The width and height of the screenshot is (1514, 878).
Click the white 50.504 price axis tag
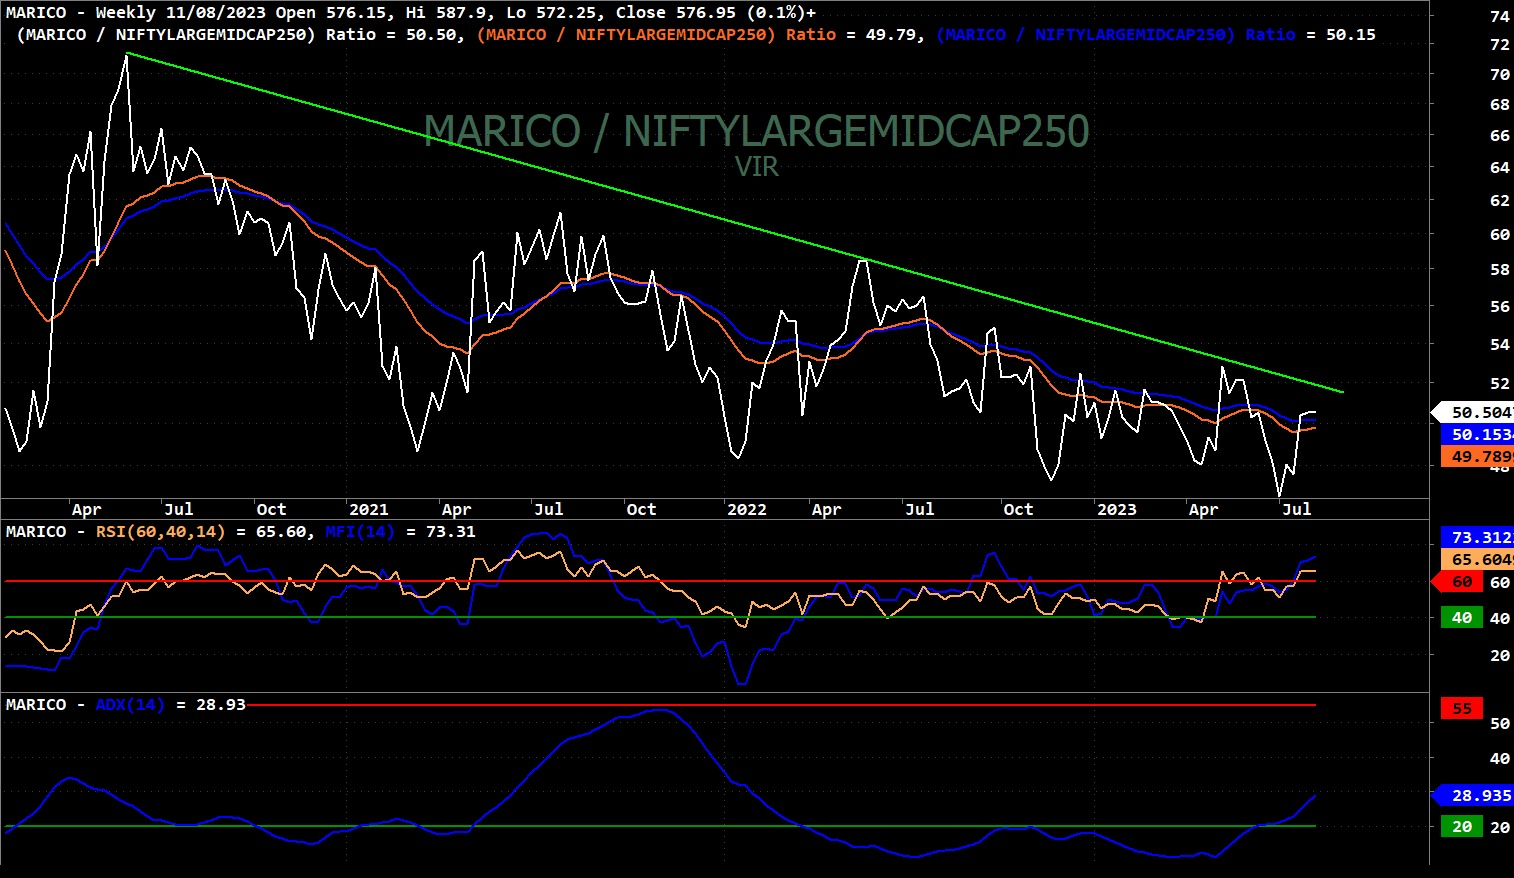[x=1474, y=412]
